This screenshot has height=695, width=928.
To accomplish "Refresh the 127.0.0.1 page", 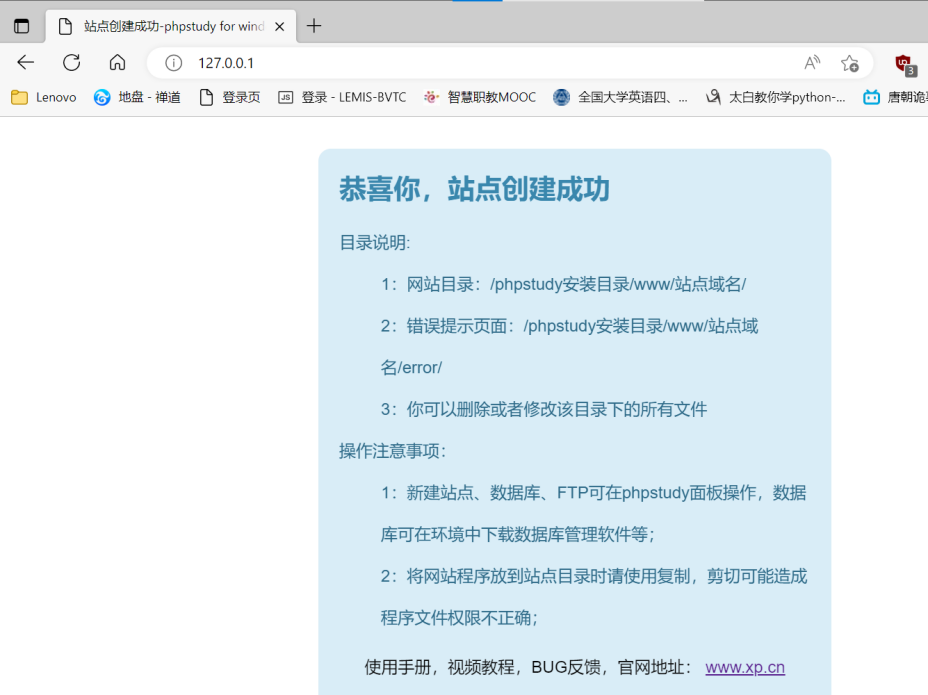I will 71,62.
